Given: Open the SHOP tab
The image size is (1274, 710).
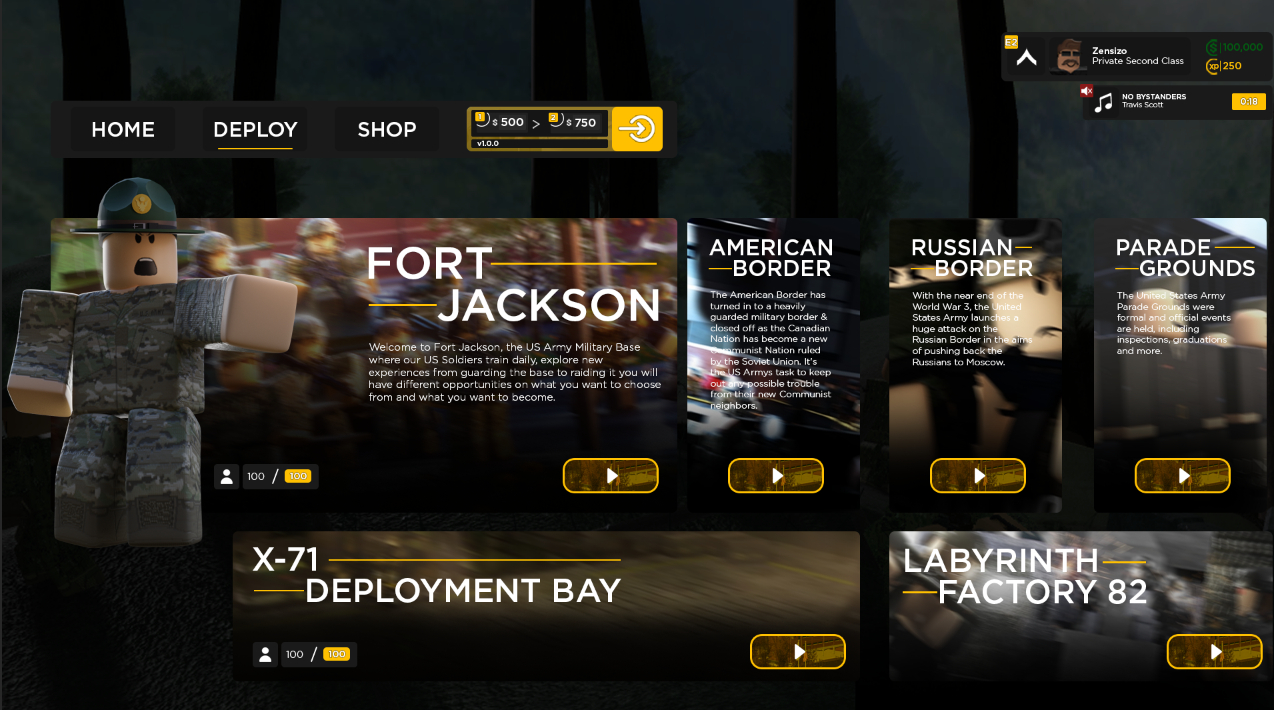Looking at the screenshot, I should click(x=387, y=129).
